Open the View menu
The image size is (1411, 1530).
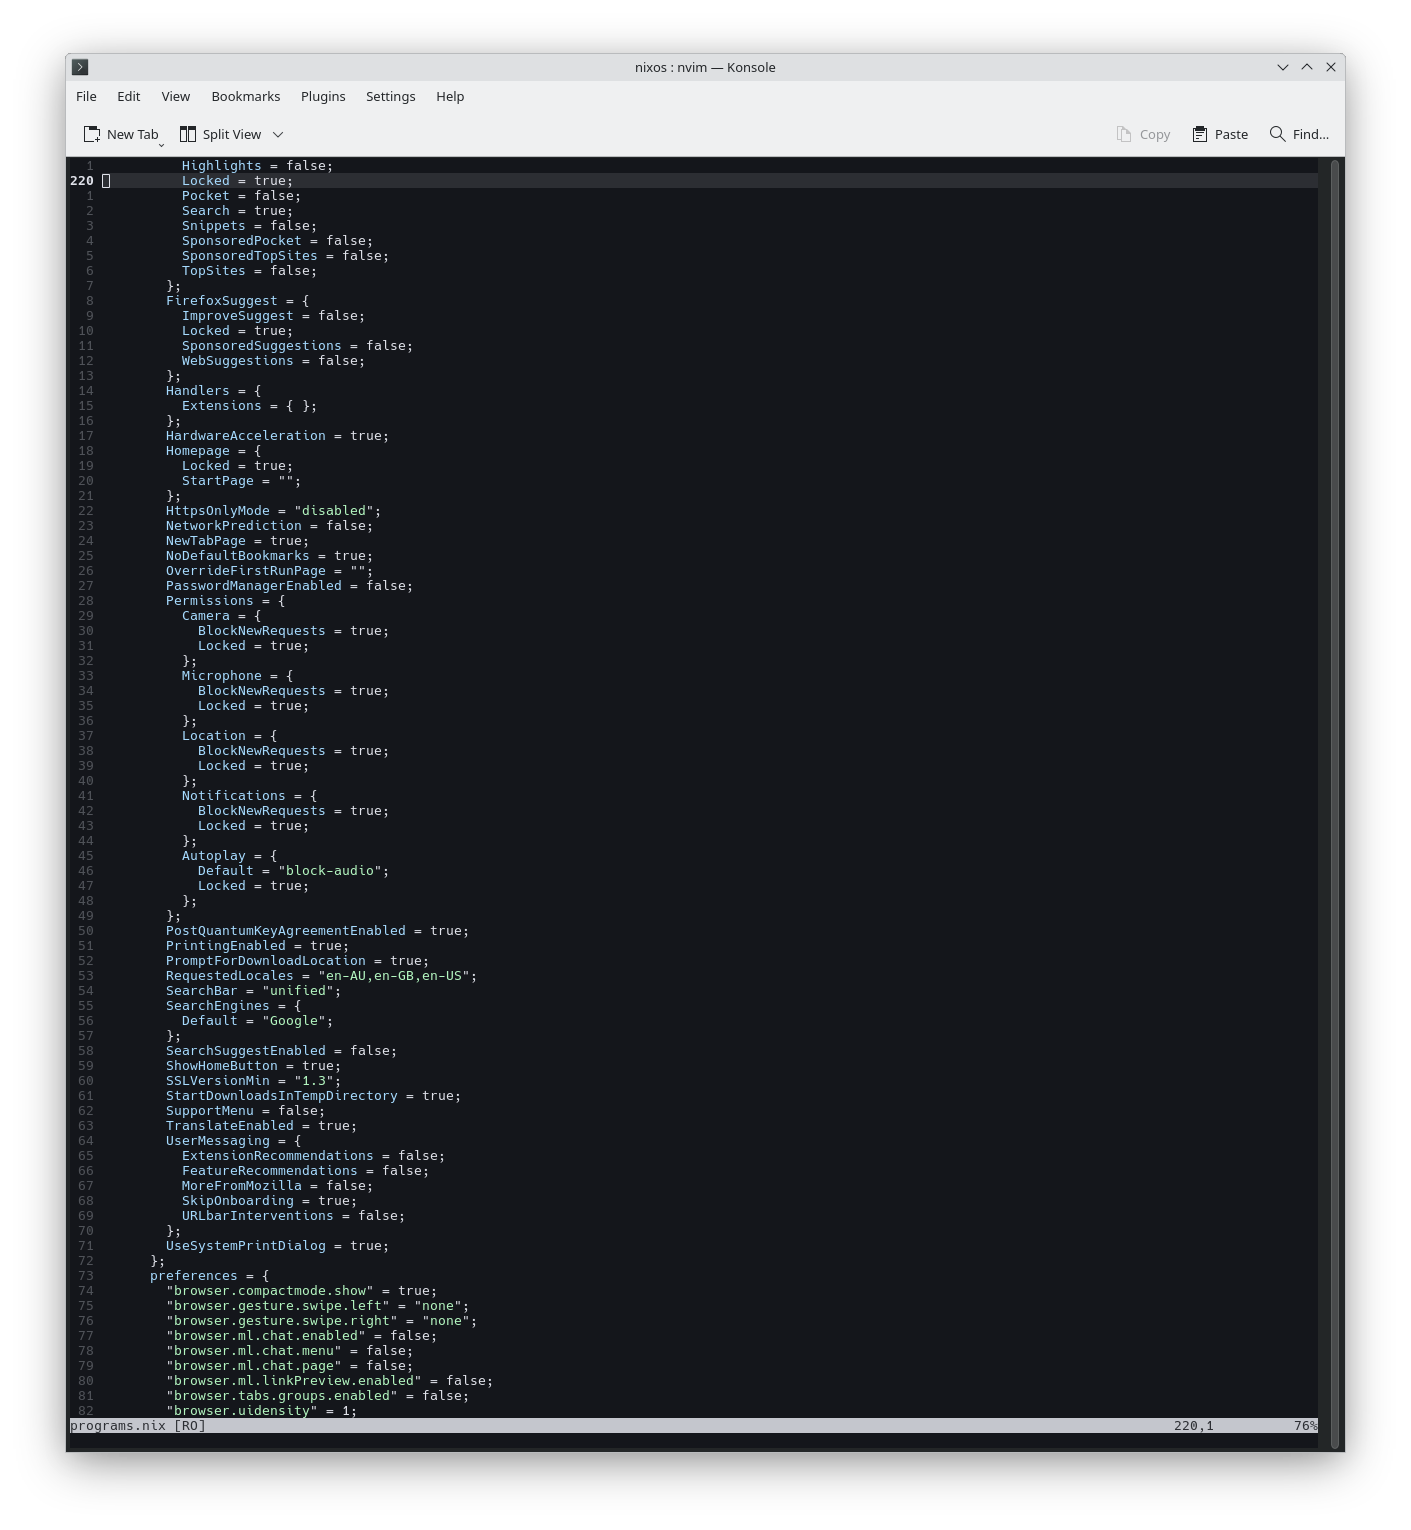pyautogui.click(x=176, y=96)
